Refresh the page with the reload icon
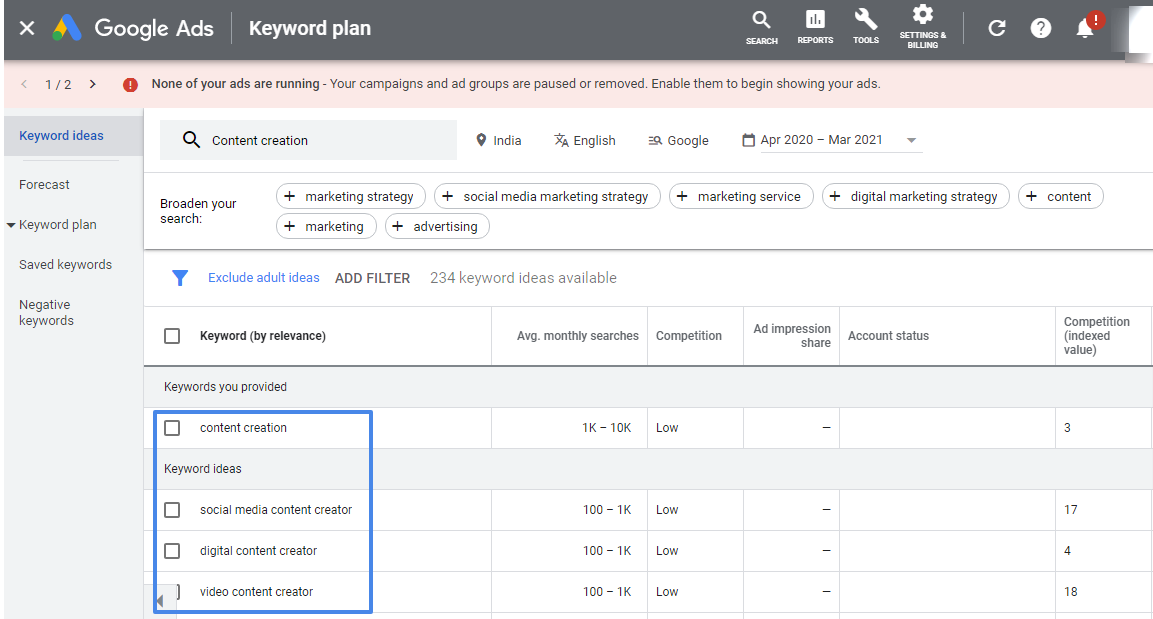 [996, 28]
